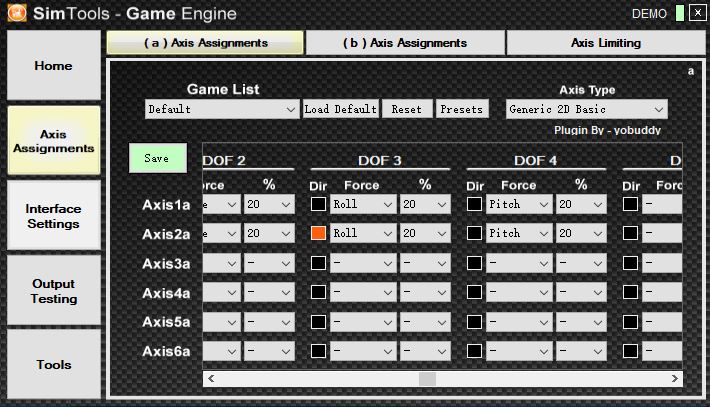710x407 pixels.
Task: Click the green Save button
Action: pyautogui.click(x=158, y=158)
